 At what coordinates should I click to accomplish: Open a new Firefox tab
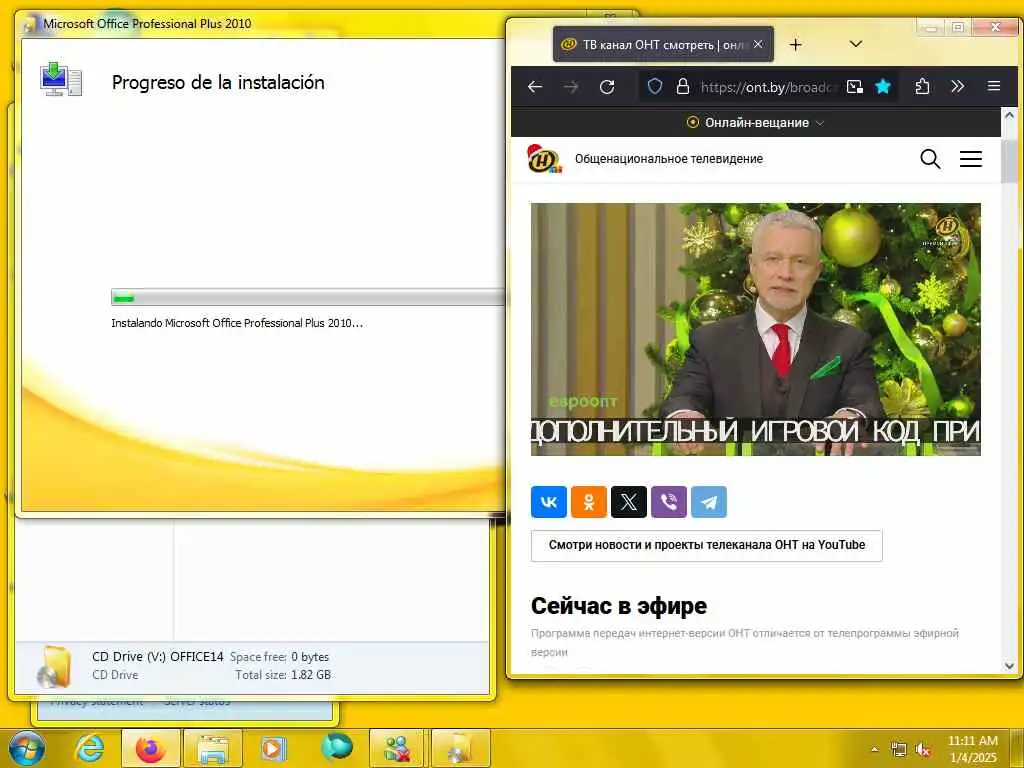795,44
